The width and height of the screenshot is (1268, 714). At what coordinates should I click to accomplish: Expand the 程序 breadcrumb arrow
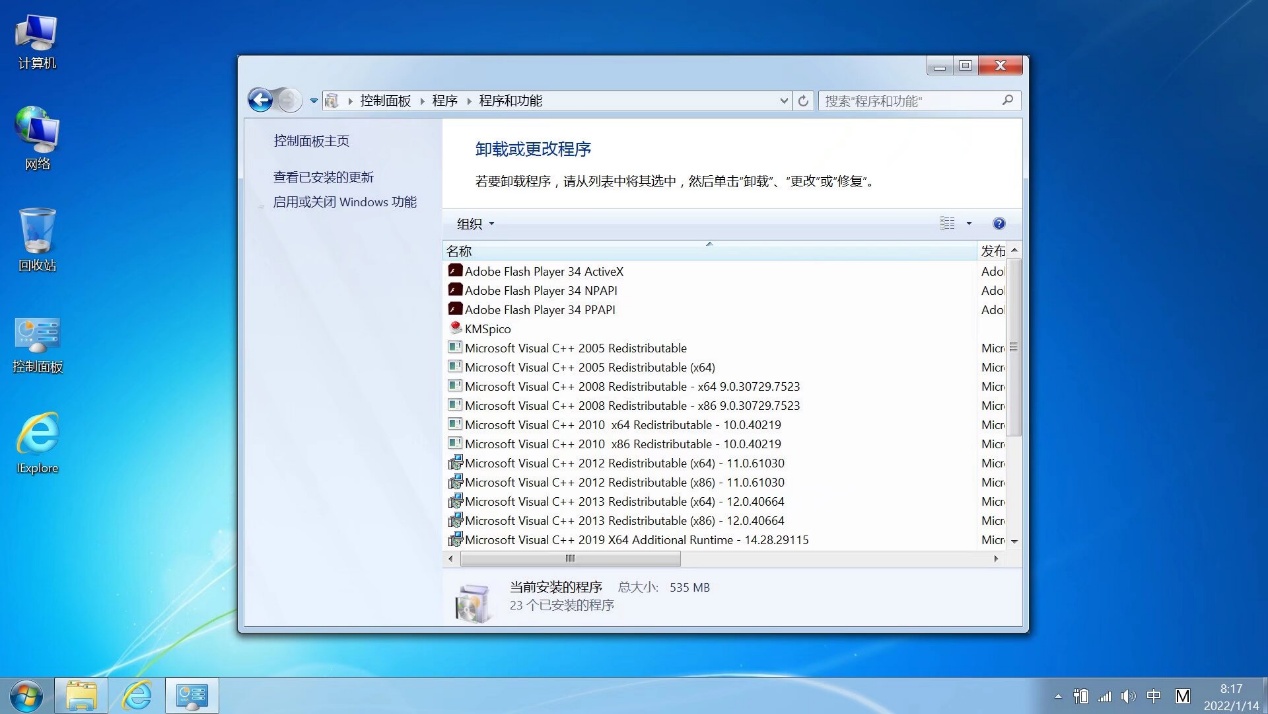coord(467,101)
